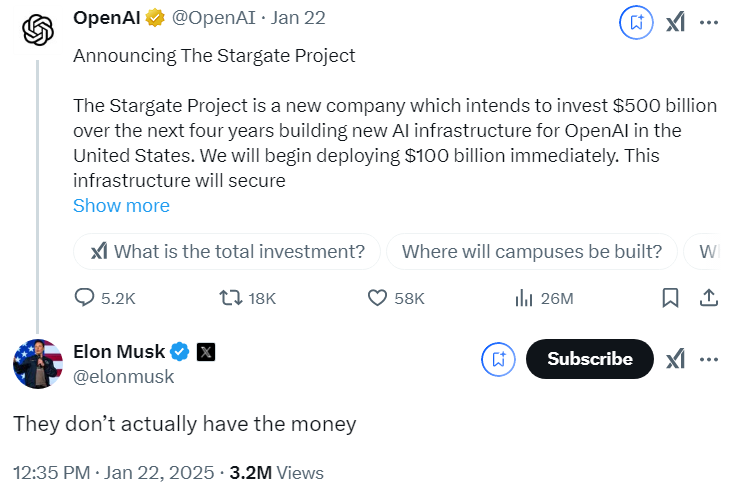Like the OpenAI tweet with 58K
The width and height of the screenshot is (740, 501).
(x=378, y=298)
